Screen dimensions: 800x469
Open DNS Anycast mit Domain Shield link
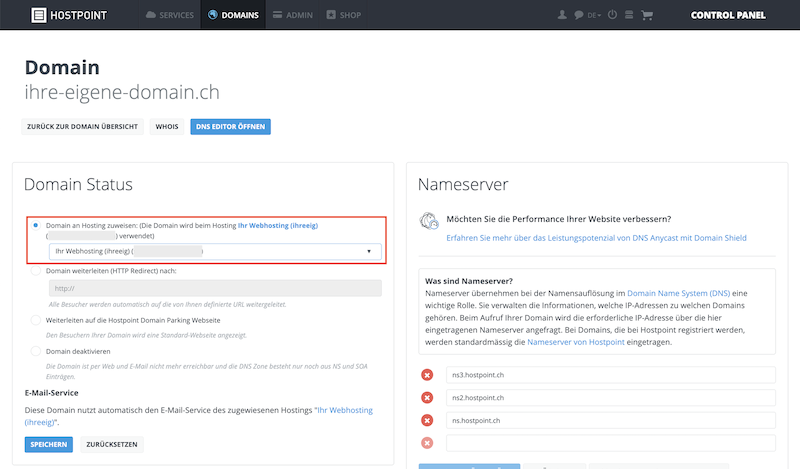596,238
